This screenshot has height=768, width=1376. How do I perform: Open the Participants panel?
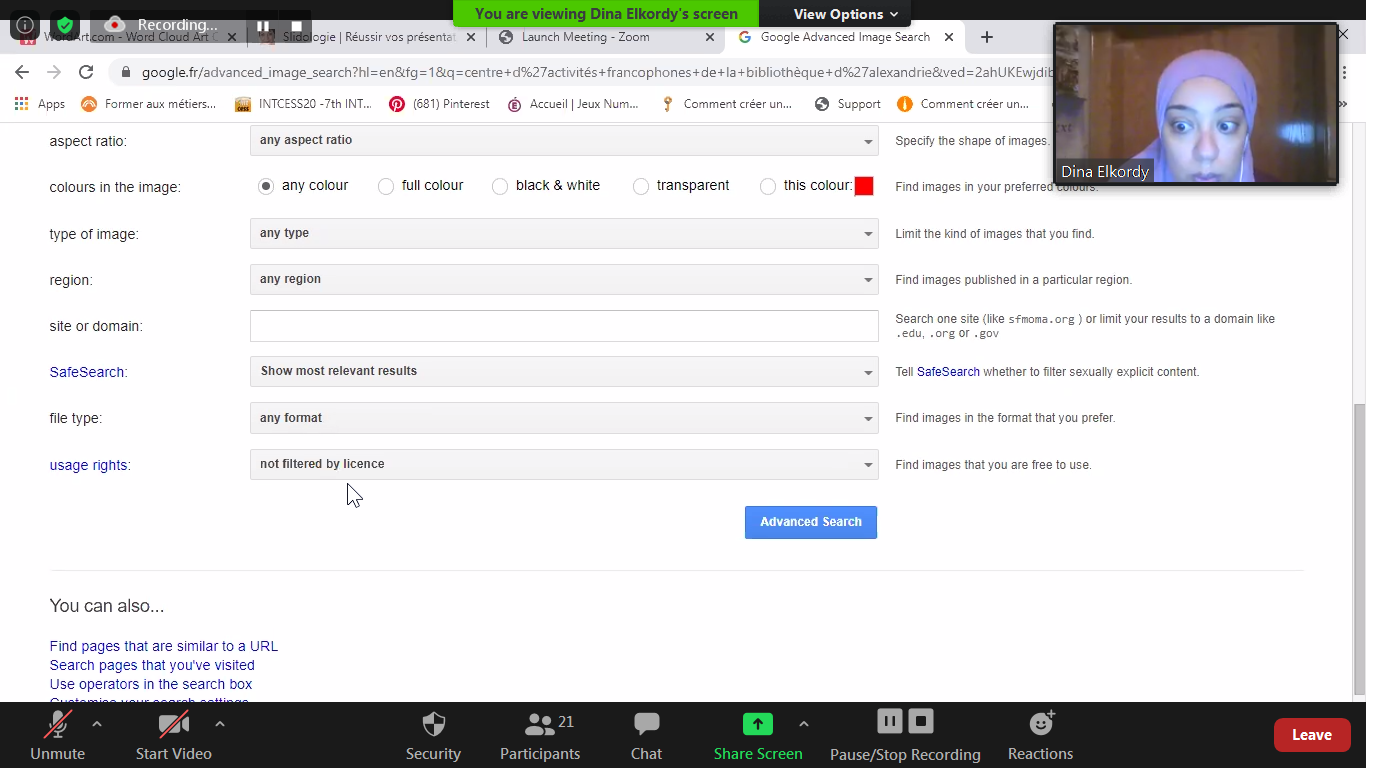coord(540,725)
